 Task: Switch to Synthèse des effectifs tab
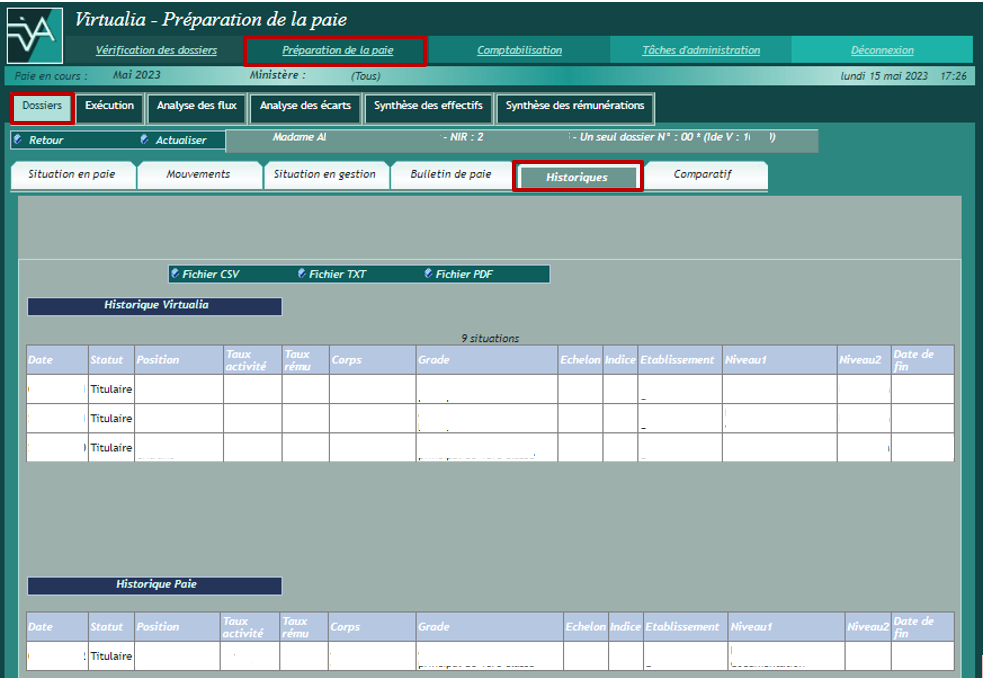(428, 106)
